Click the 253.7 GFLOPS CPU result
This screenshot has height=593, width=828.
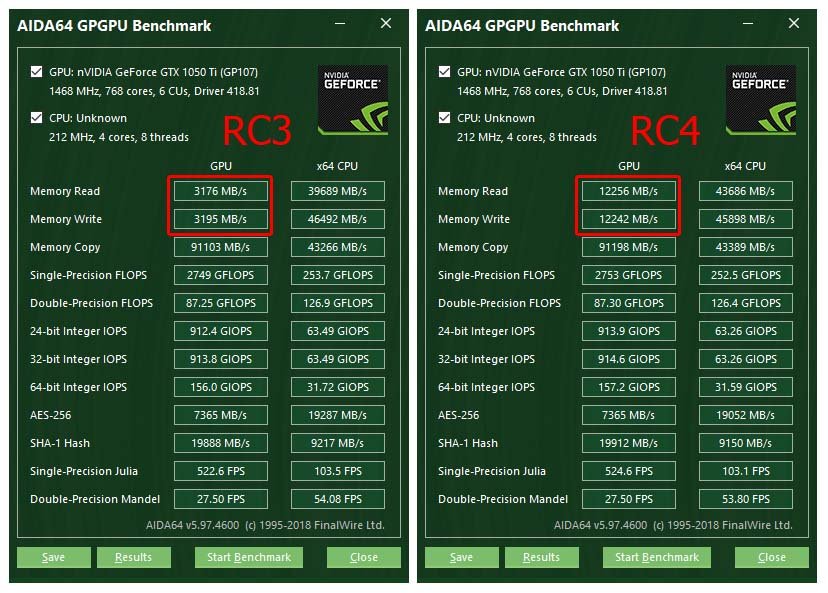pyautogui.click(x=338, y=275)
